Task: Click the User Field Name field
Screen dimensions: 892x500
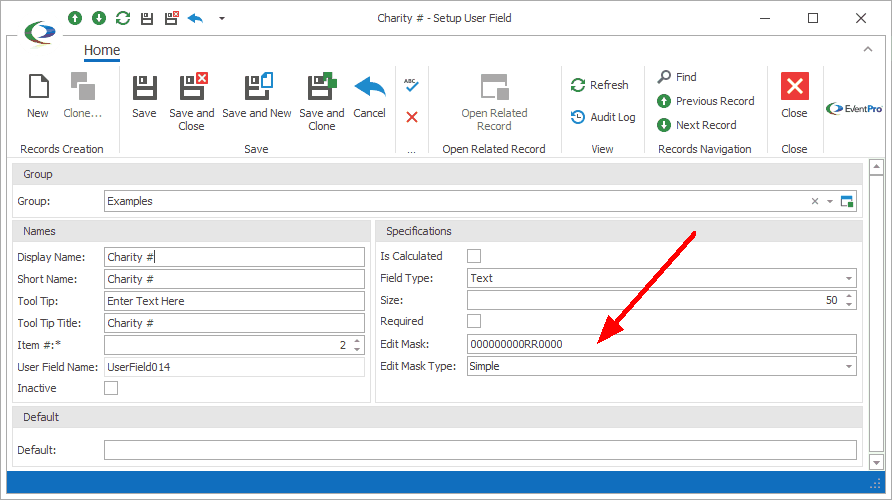Action: click(234, 367)
